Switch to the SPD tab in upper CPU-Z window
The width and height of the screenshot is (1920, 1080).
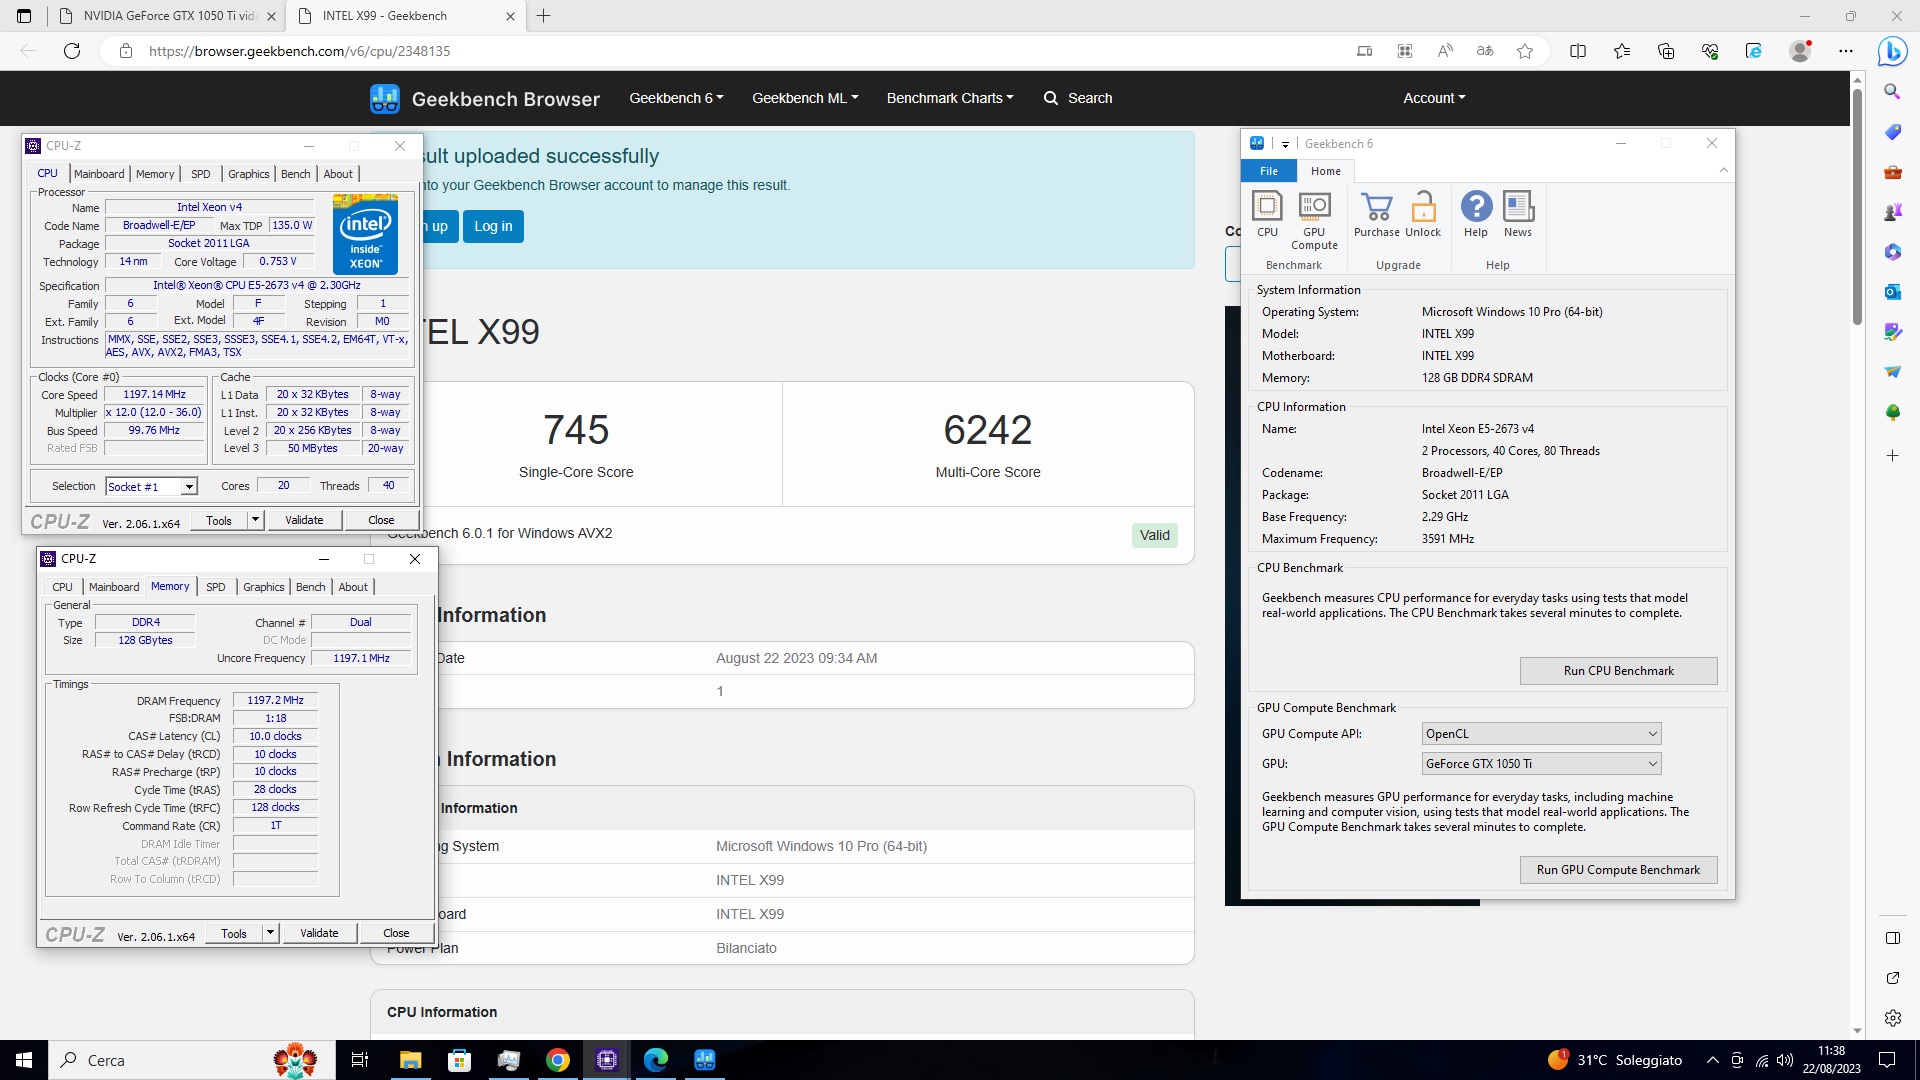201,174
